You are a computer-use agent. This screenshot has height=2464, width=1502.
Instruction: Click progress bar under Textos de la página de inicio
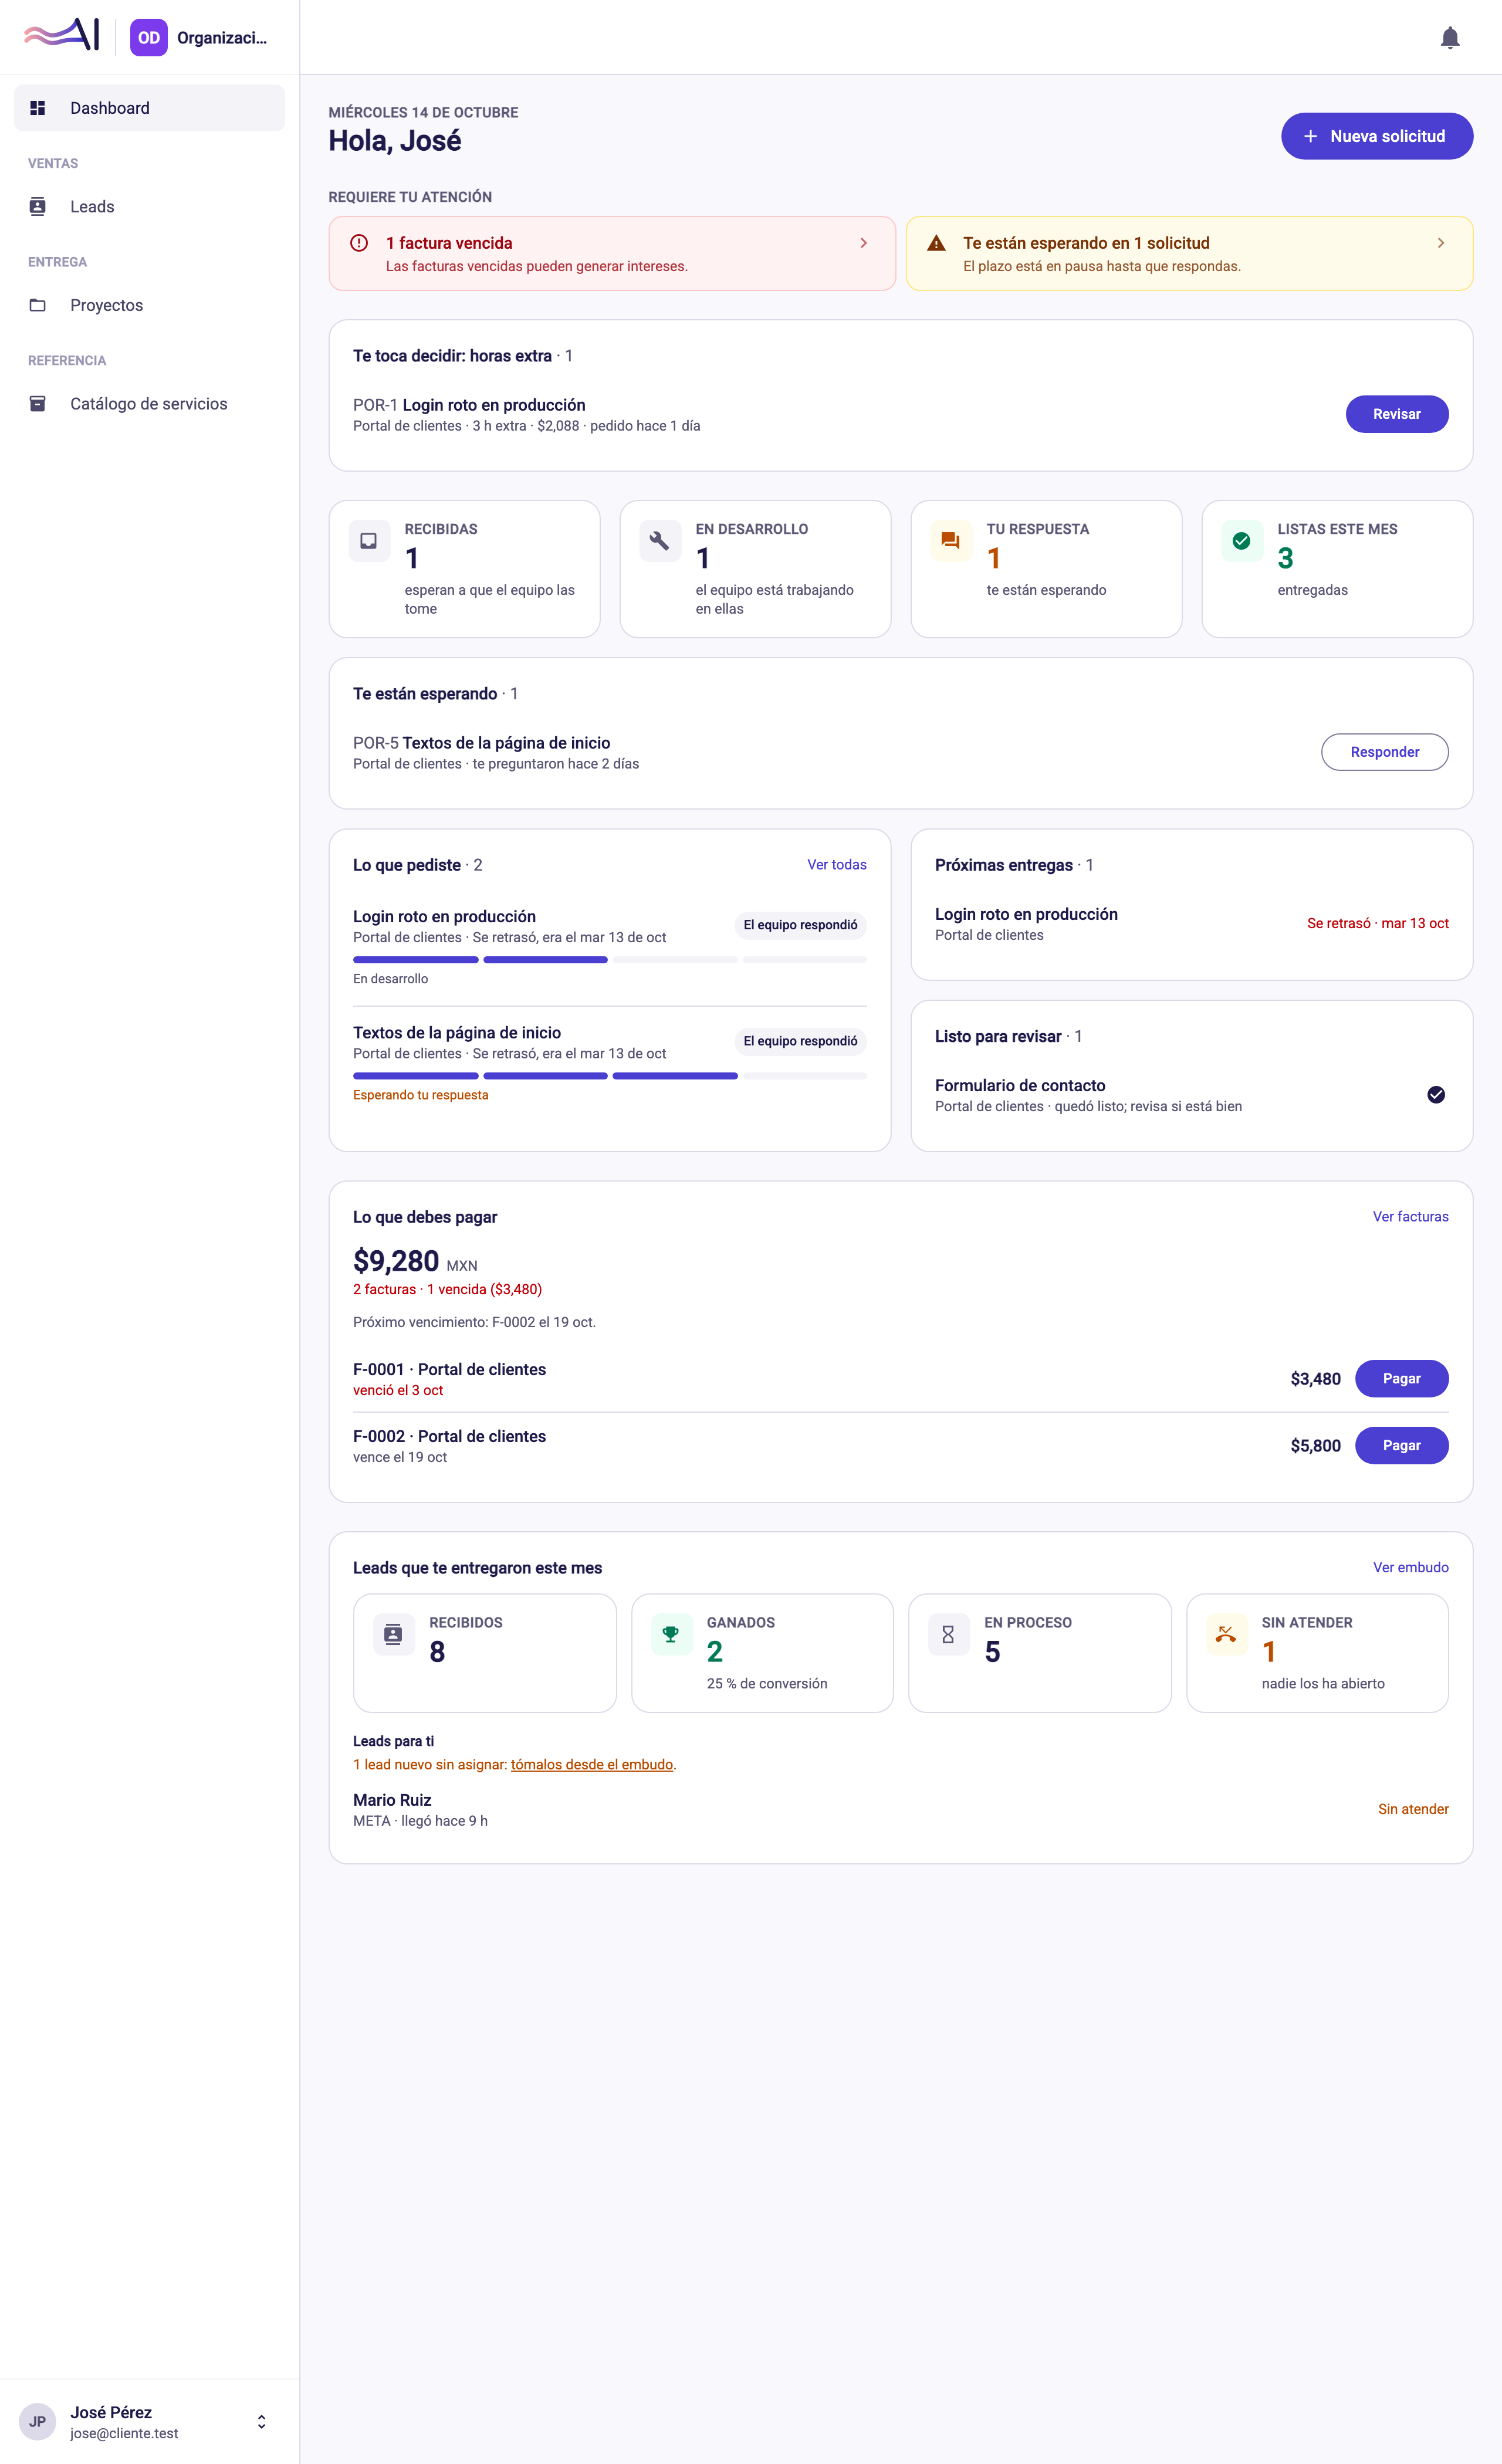(x=610, y=1076)
